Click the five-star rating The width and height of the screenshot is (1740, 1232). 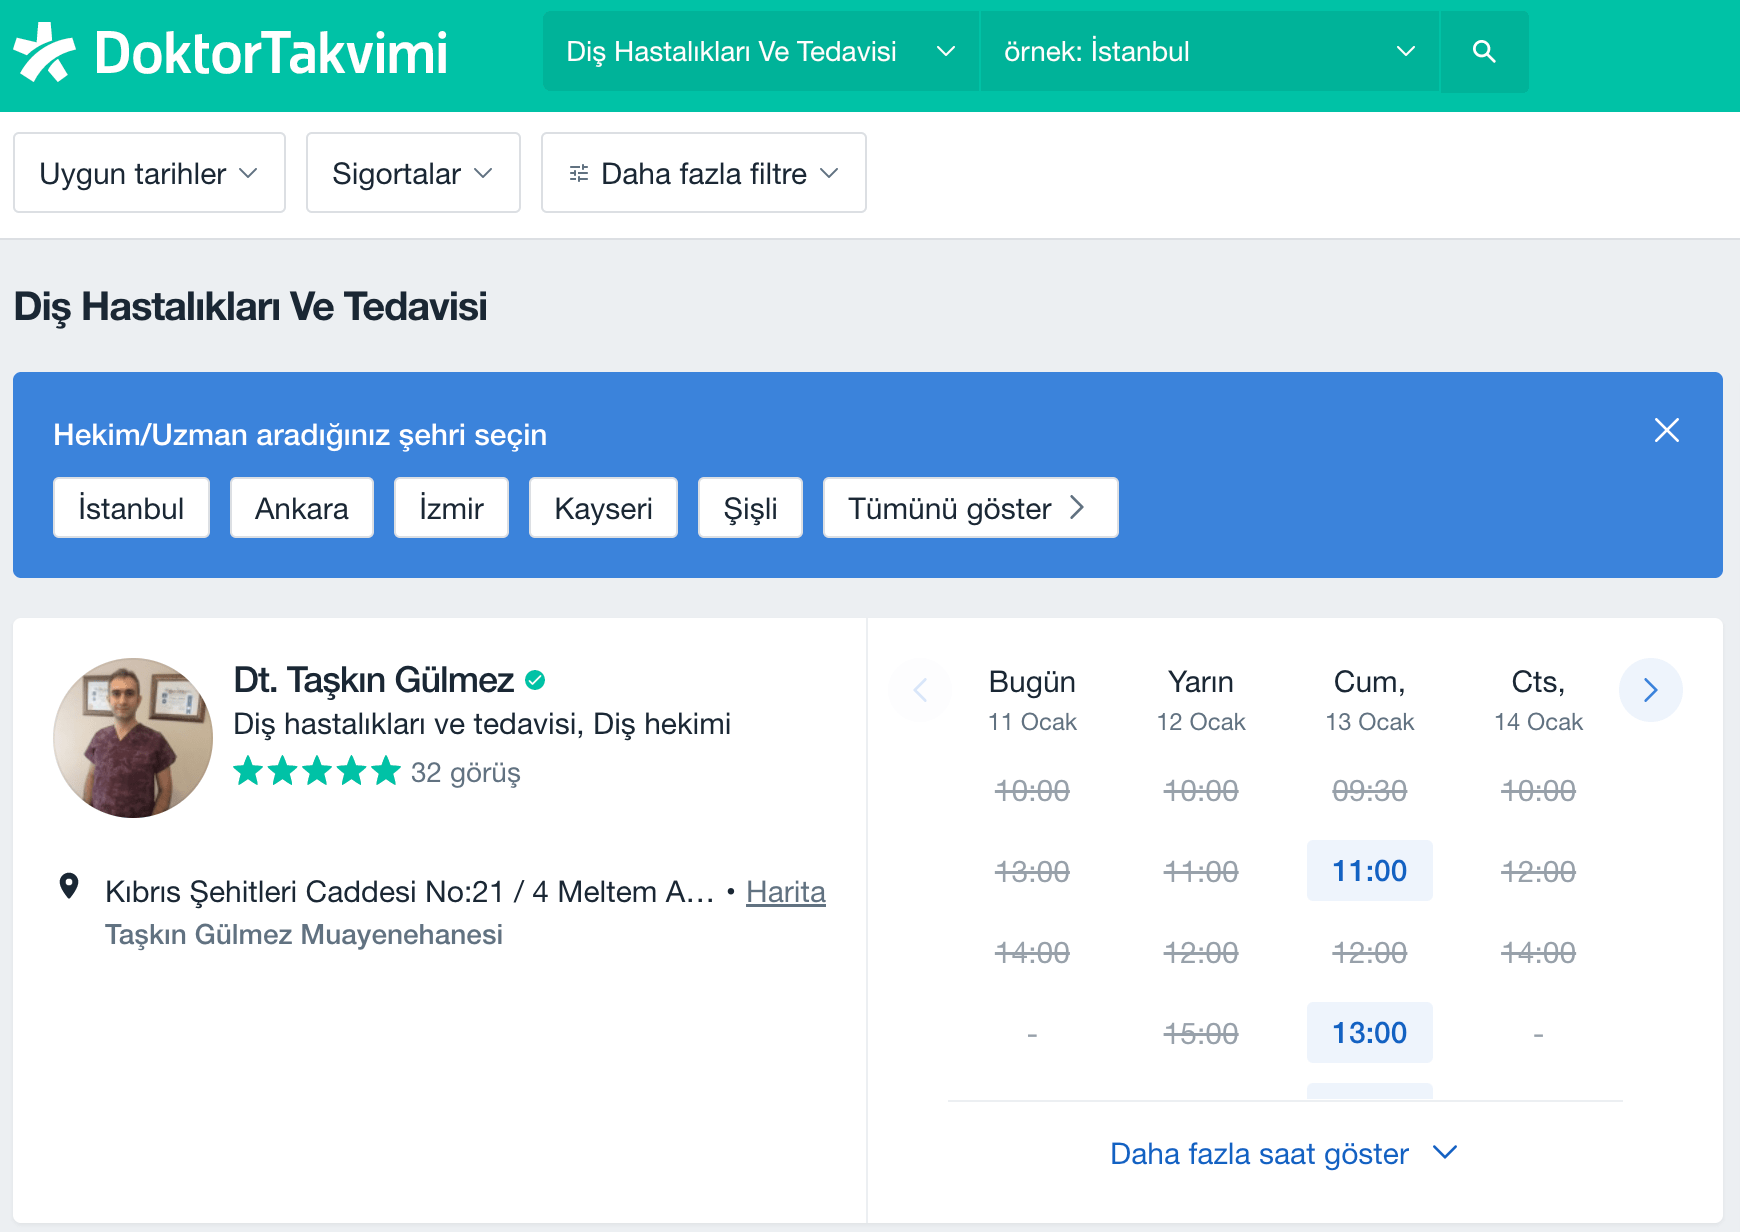point(316,772)
